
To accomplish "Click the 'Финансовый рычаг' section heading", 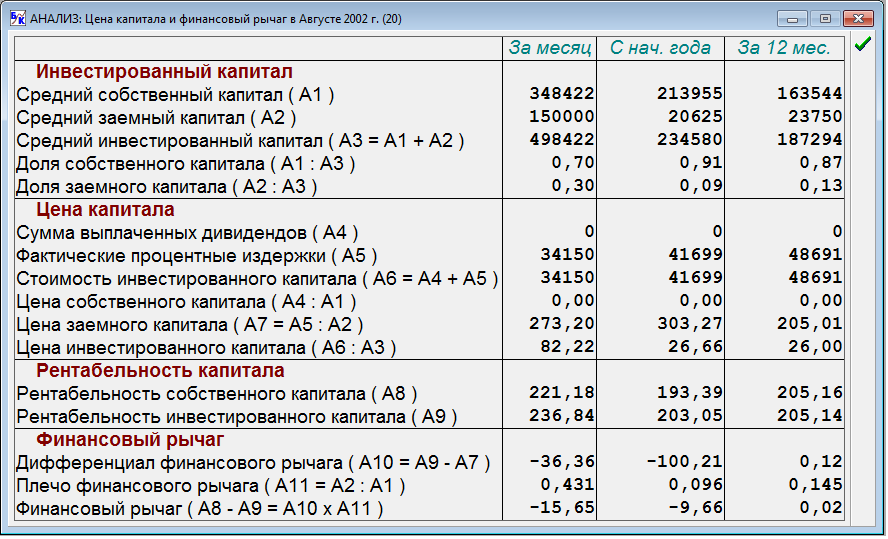I will (130, 440).
